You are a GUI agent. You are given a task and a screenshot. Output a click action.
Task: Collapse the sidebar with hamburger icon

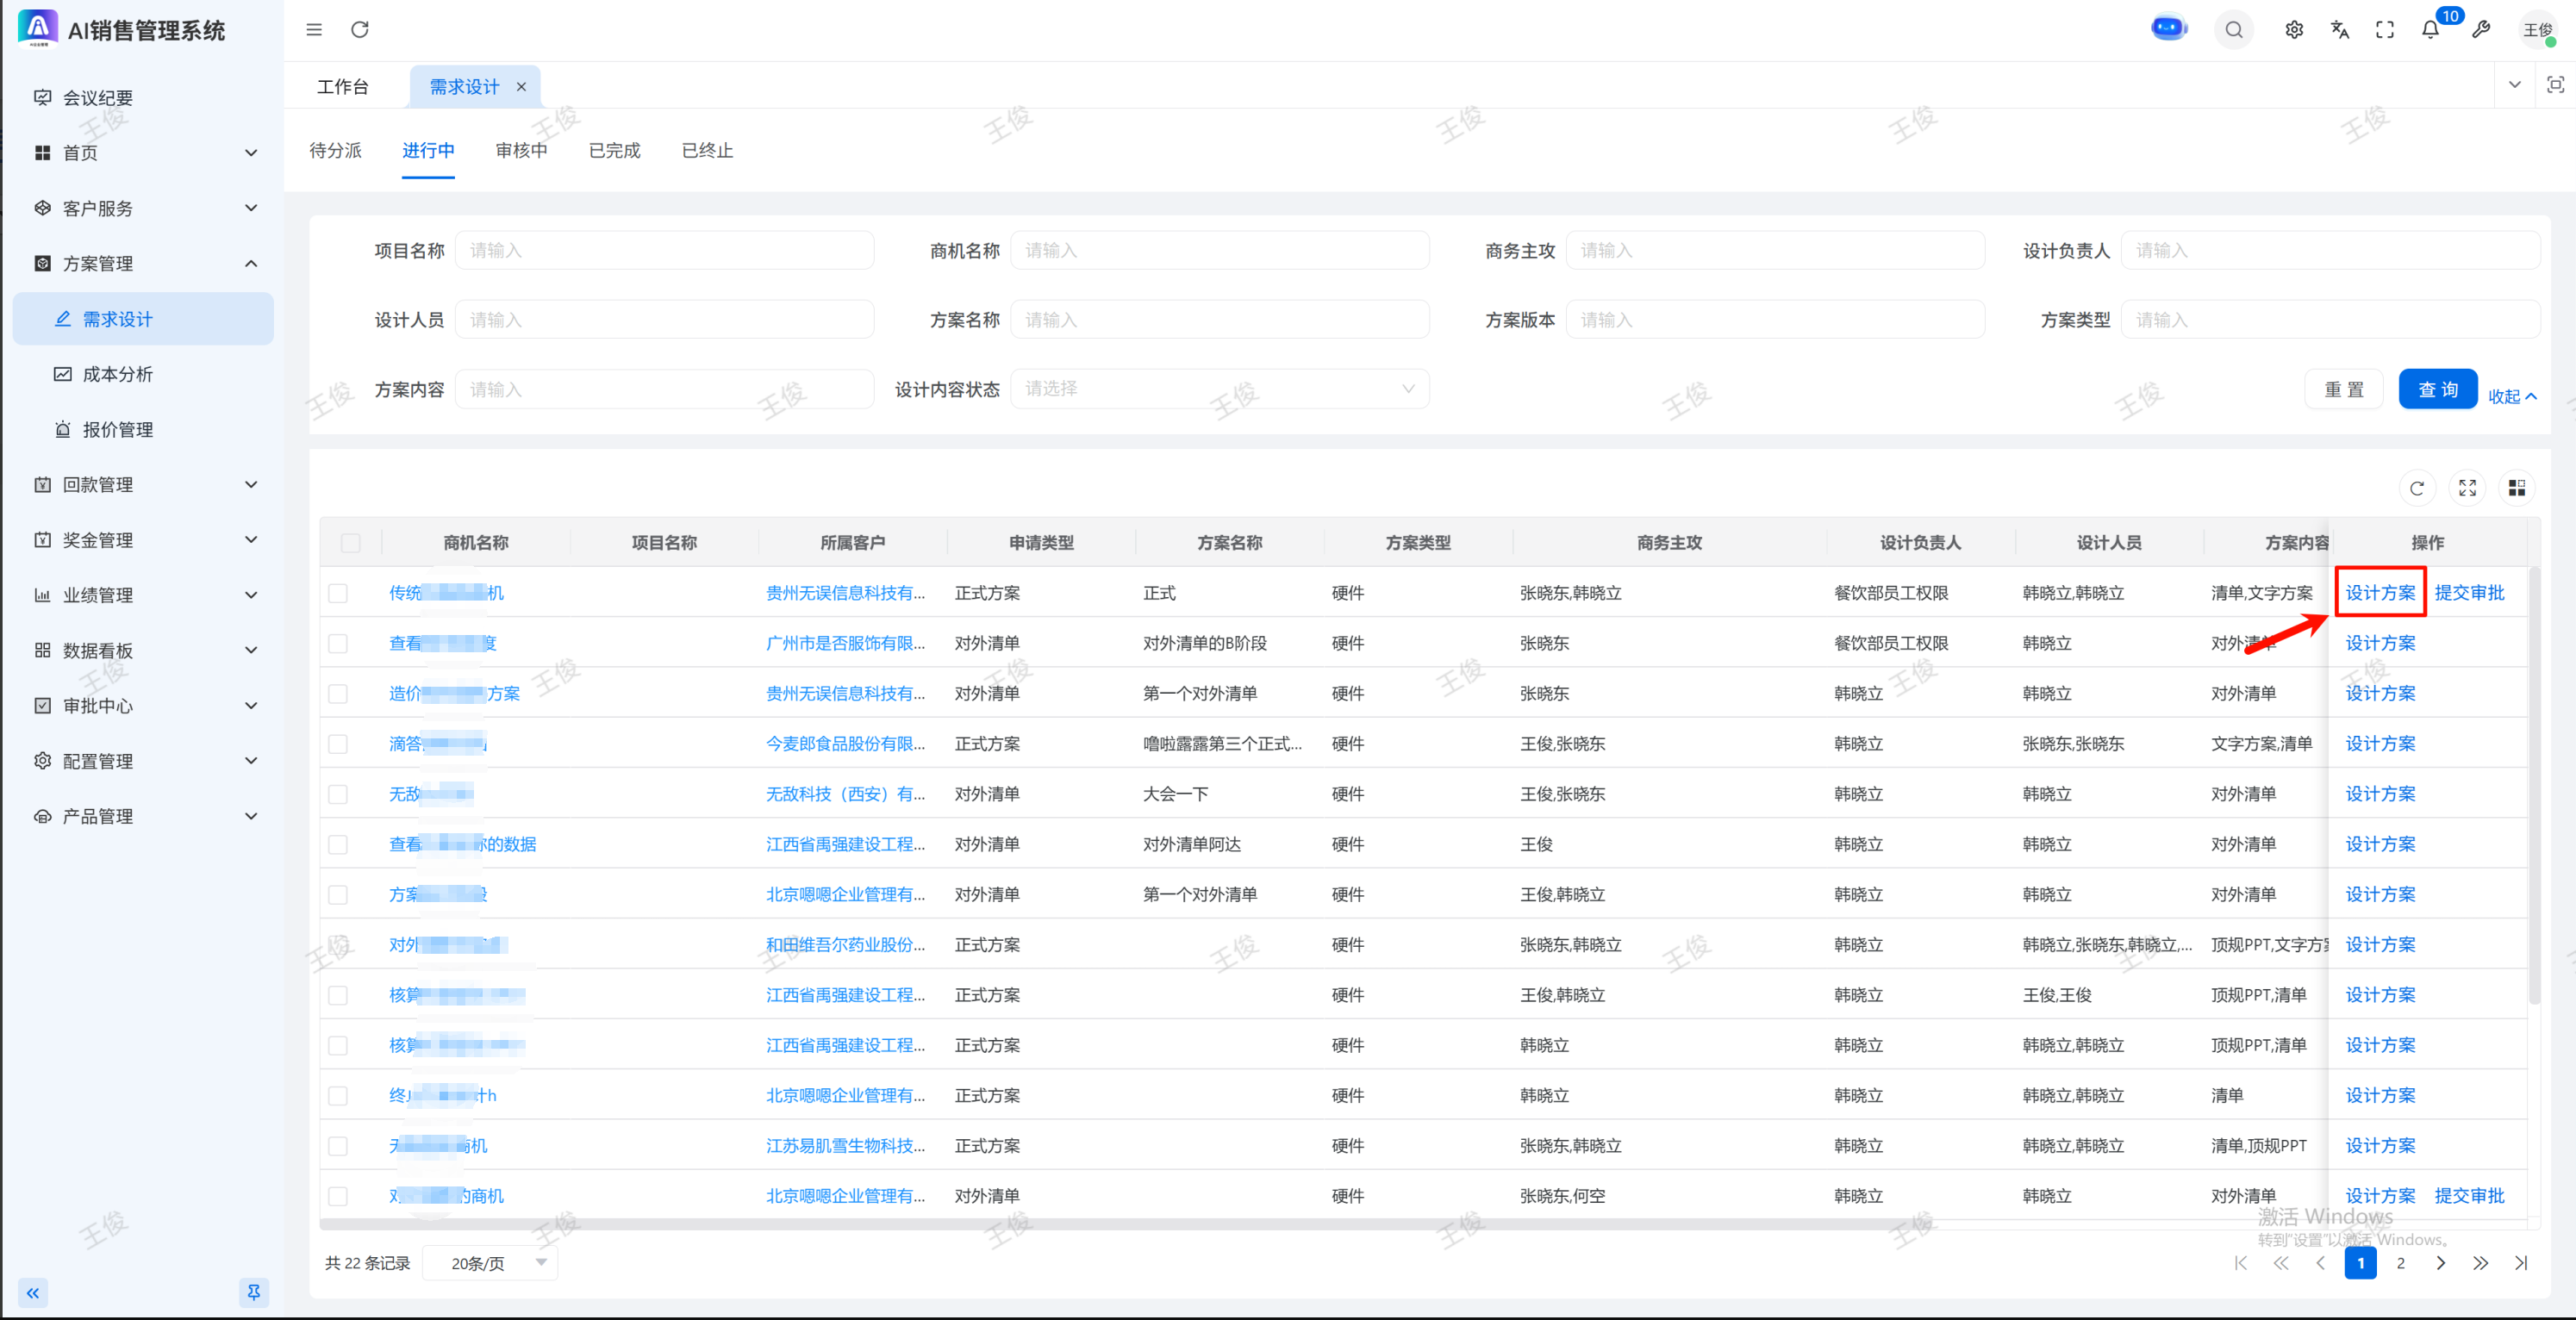tap(314, 30)
